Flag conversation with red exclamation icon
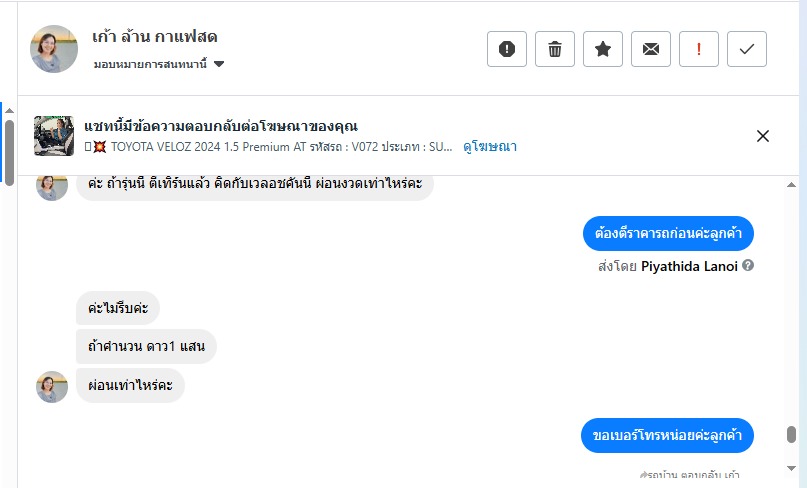This screenshot has height=488, width=807. [699, 49]
